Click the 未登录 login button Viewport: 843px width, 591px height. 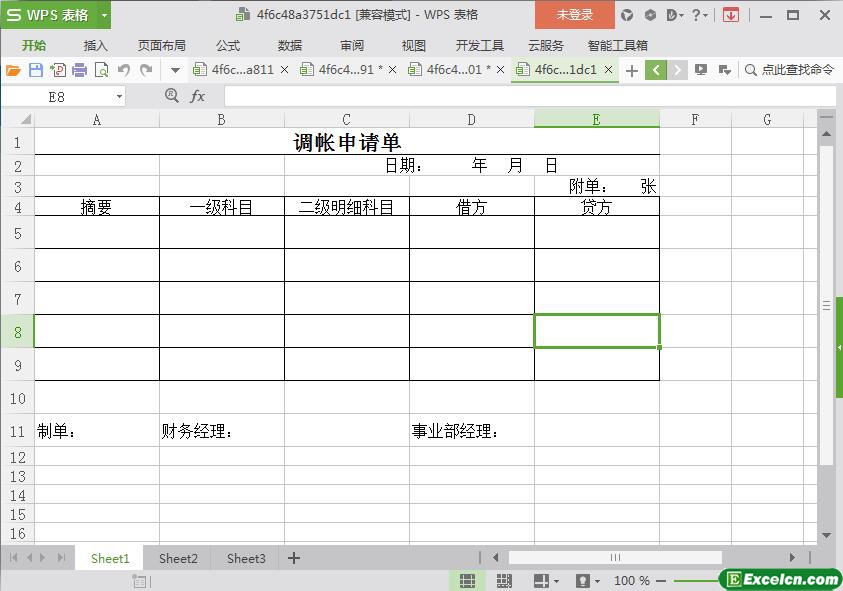575,15
